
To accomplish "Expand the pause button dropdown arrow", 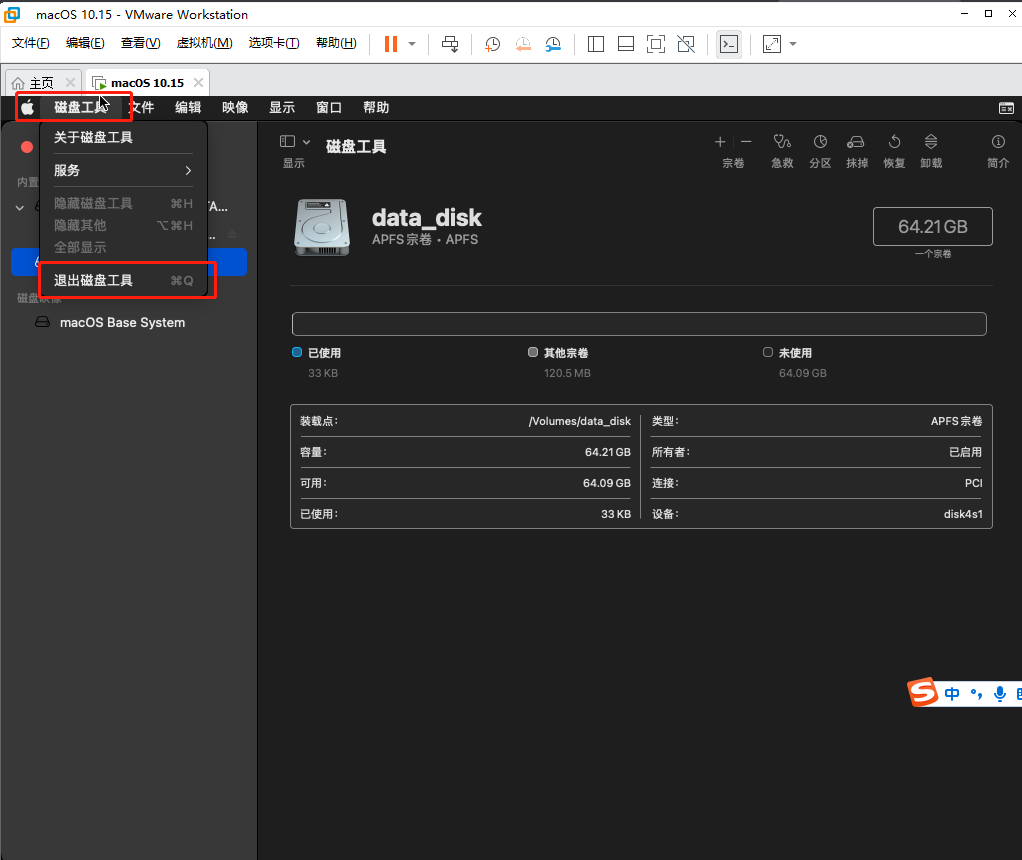I will coord(412,44).
